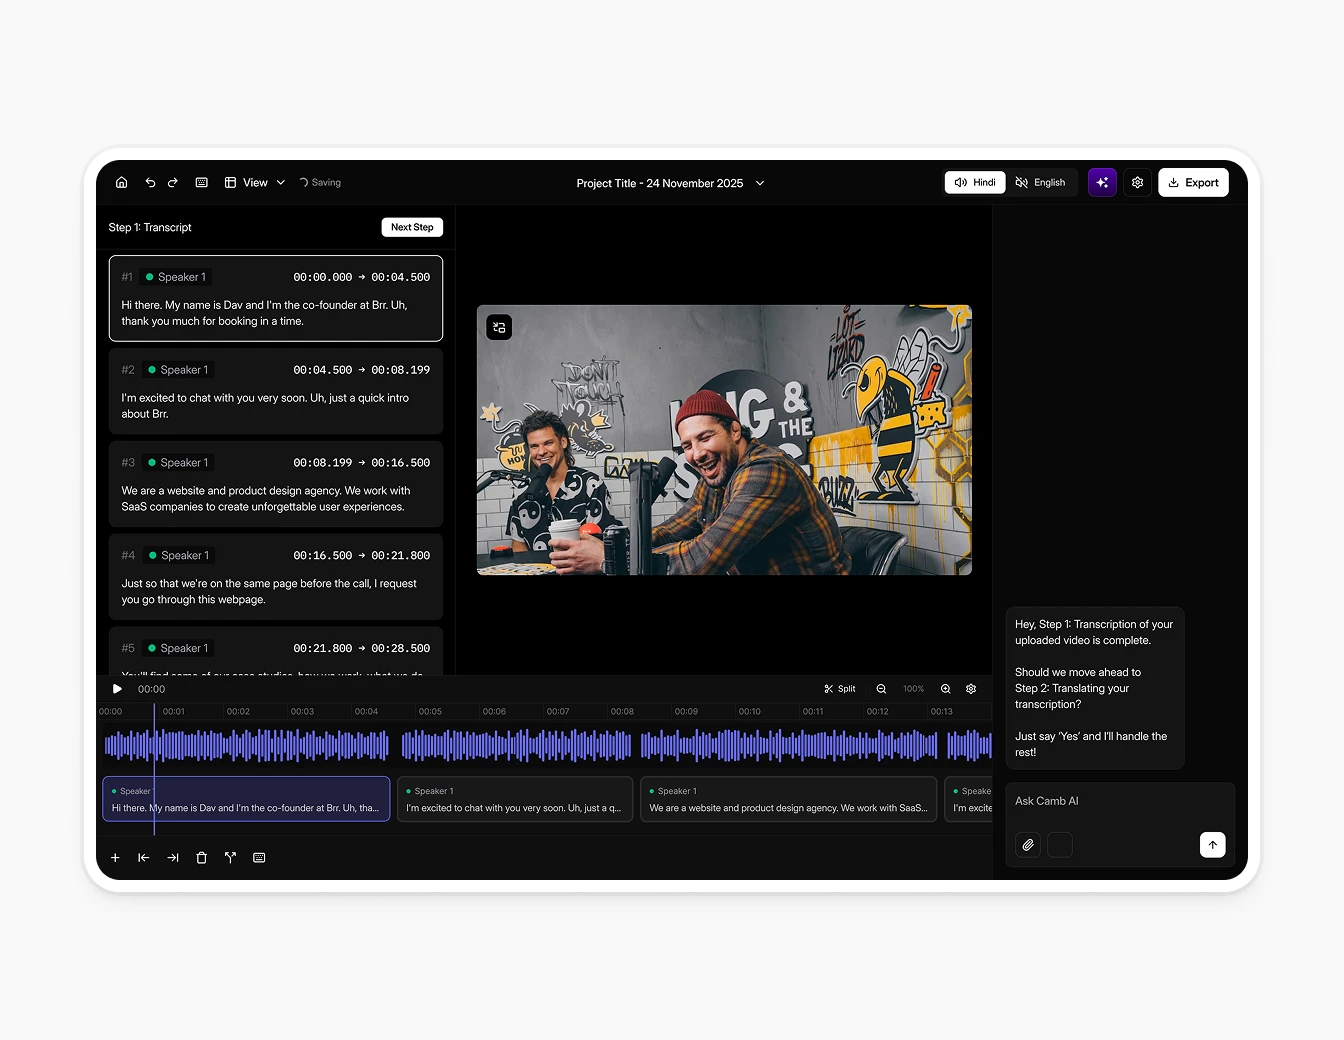The image size is (1344, 1040).
Task: Click the Home icon in the top toolbar
Action: click(121, 182)
